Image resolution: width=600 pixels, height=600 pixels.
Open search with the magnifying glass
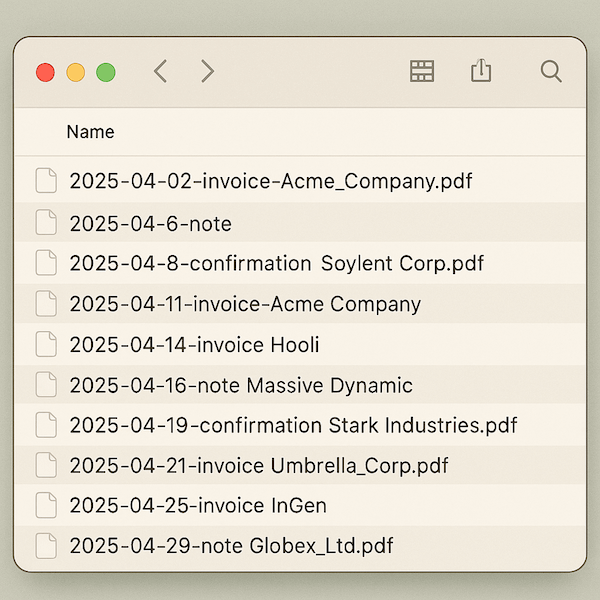550,71
